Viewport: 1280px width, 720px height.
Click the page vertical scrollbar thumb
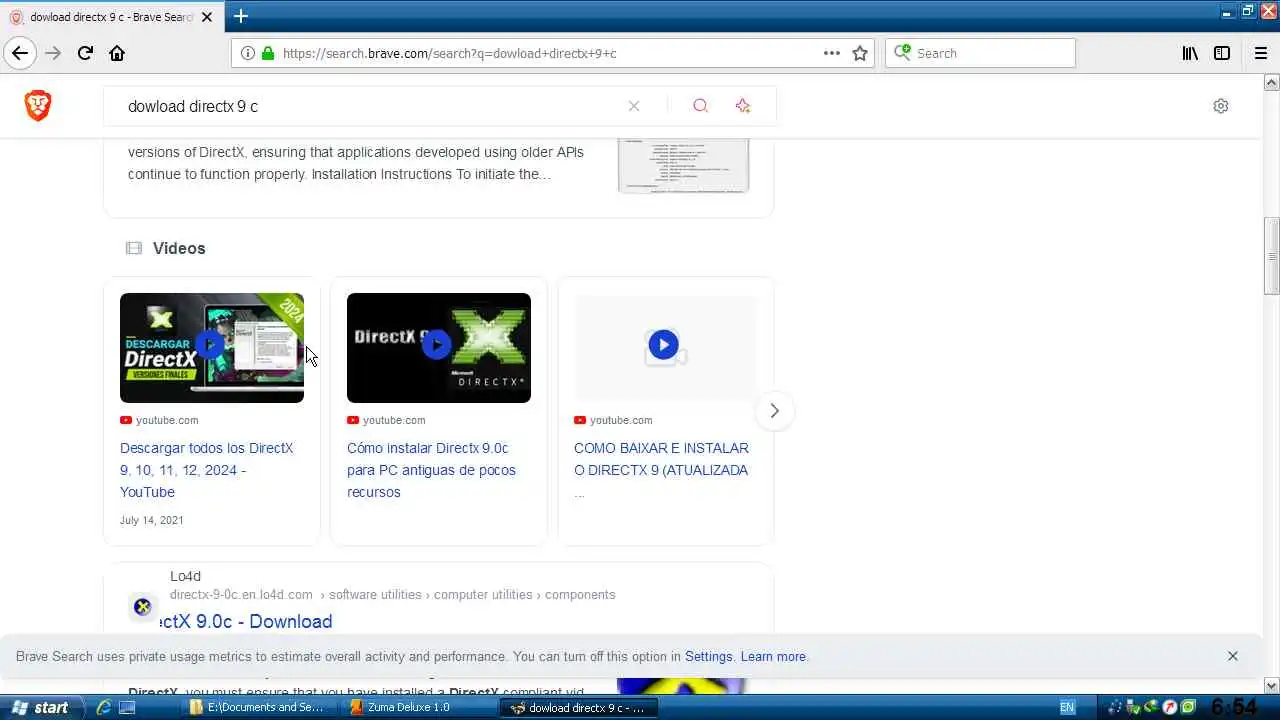tap(1272, 256)
